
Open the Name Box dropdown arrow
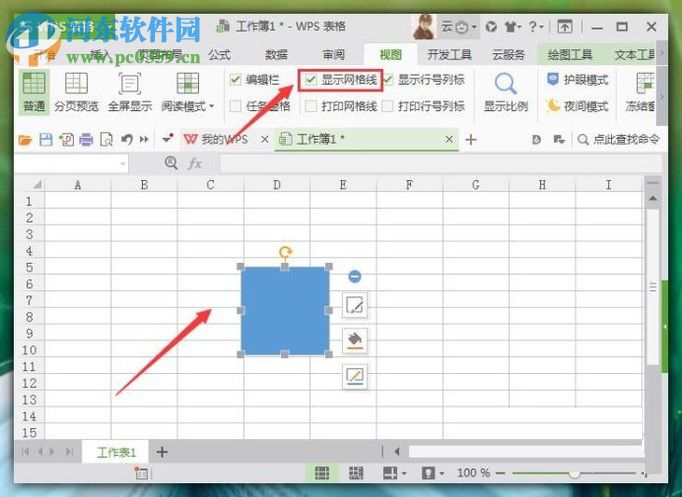click(123, 164)
